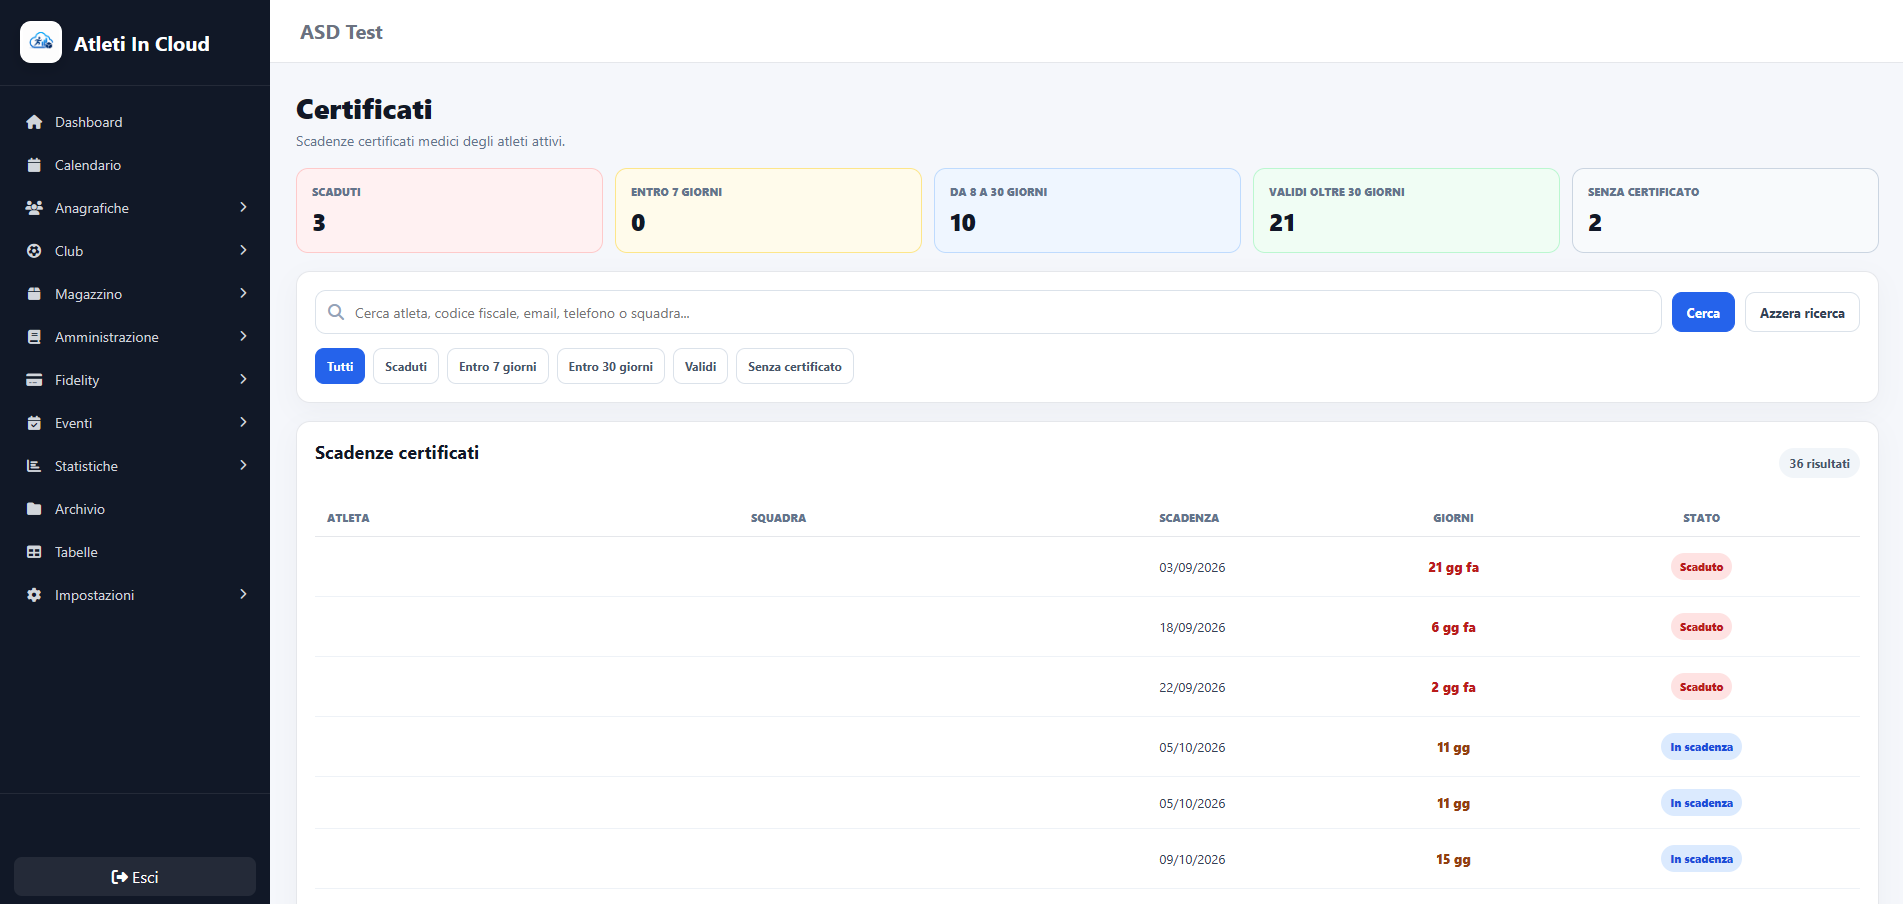Viewport: 1904px width, 904px height.
Task: Click the magnifier icon in search box
Action: coord(336,312)
